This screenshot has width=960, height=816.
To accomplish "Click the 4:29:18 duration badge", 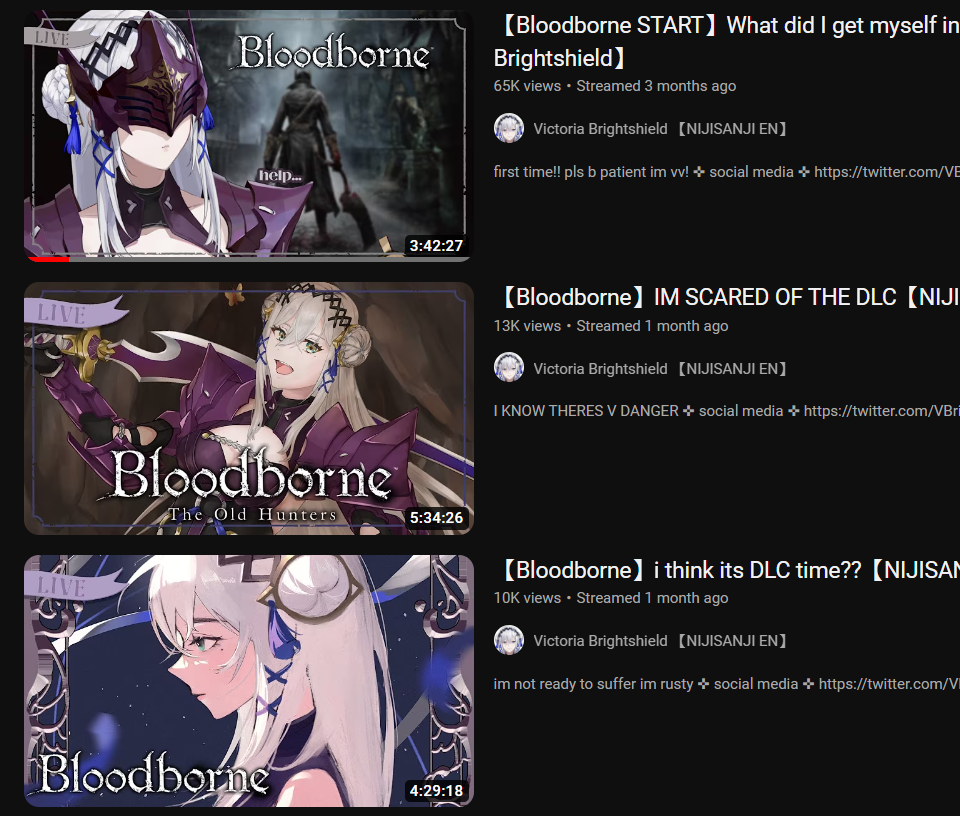I will click(436, 790).
